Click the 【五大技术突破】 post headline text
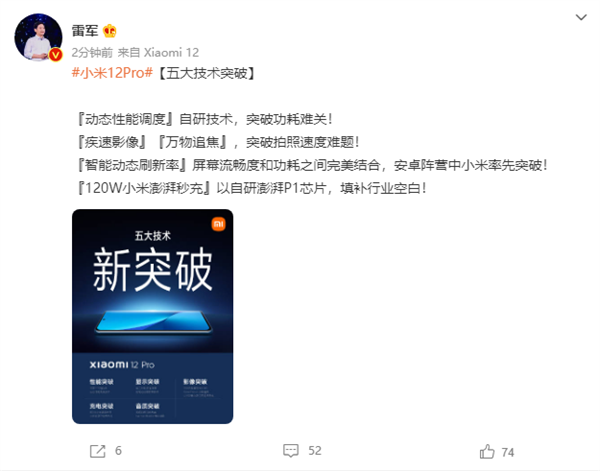 click(206, 73)
